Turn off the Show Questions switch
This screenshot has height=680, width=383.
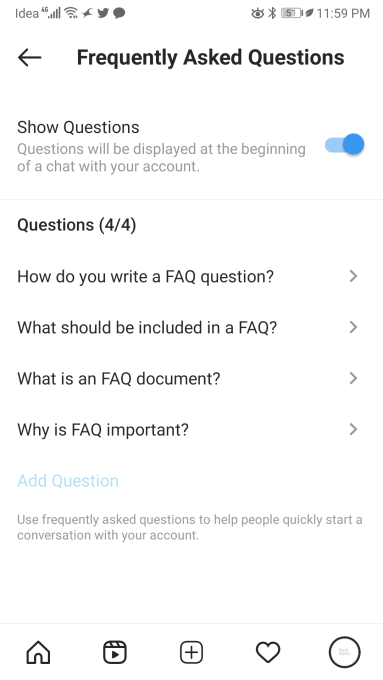click(x=344, y=144)
